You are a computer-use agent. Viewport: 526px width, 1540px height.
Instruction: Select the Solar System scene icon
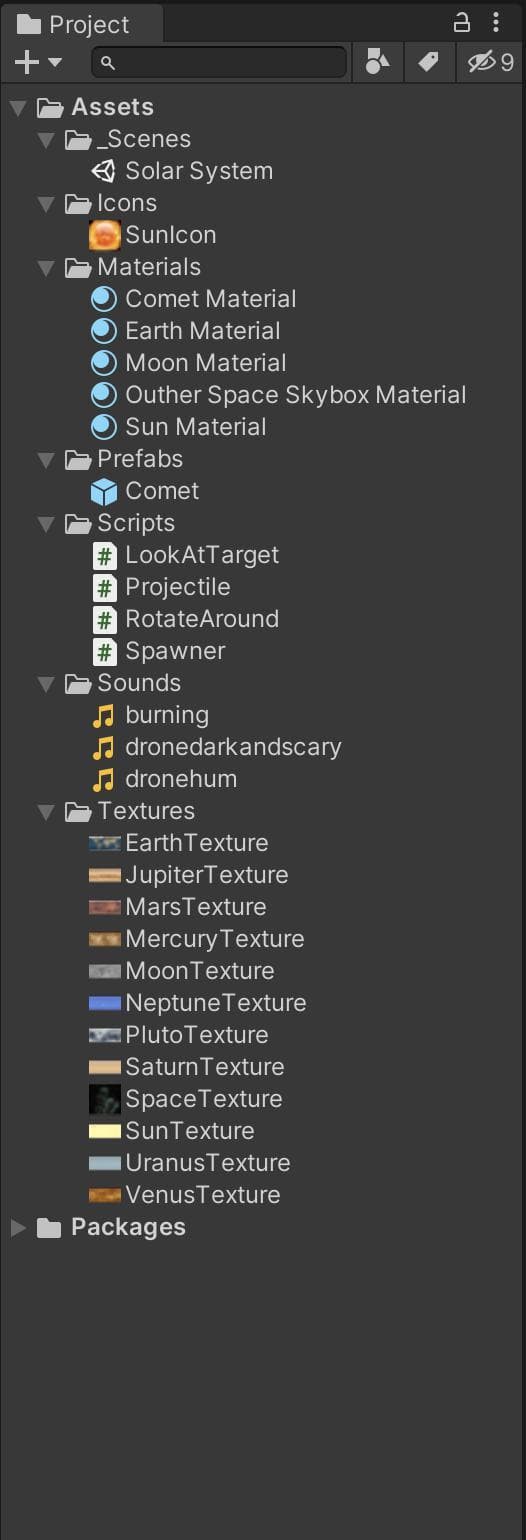[x=104, y=171]
